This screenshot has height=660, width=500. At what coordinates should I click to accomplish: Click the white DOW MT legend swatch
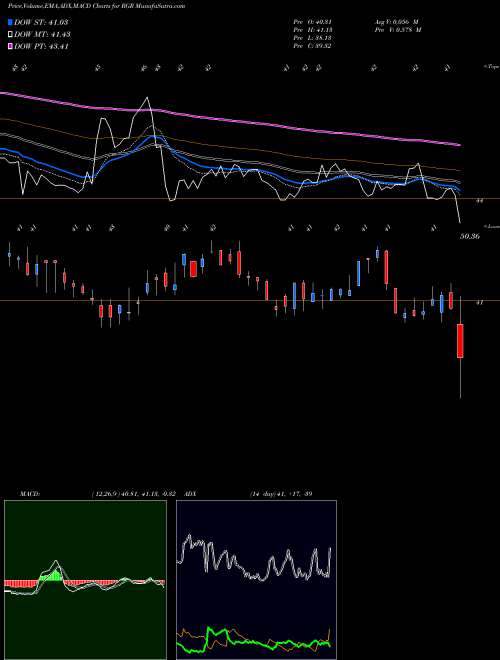11,35
